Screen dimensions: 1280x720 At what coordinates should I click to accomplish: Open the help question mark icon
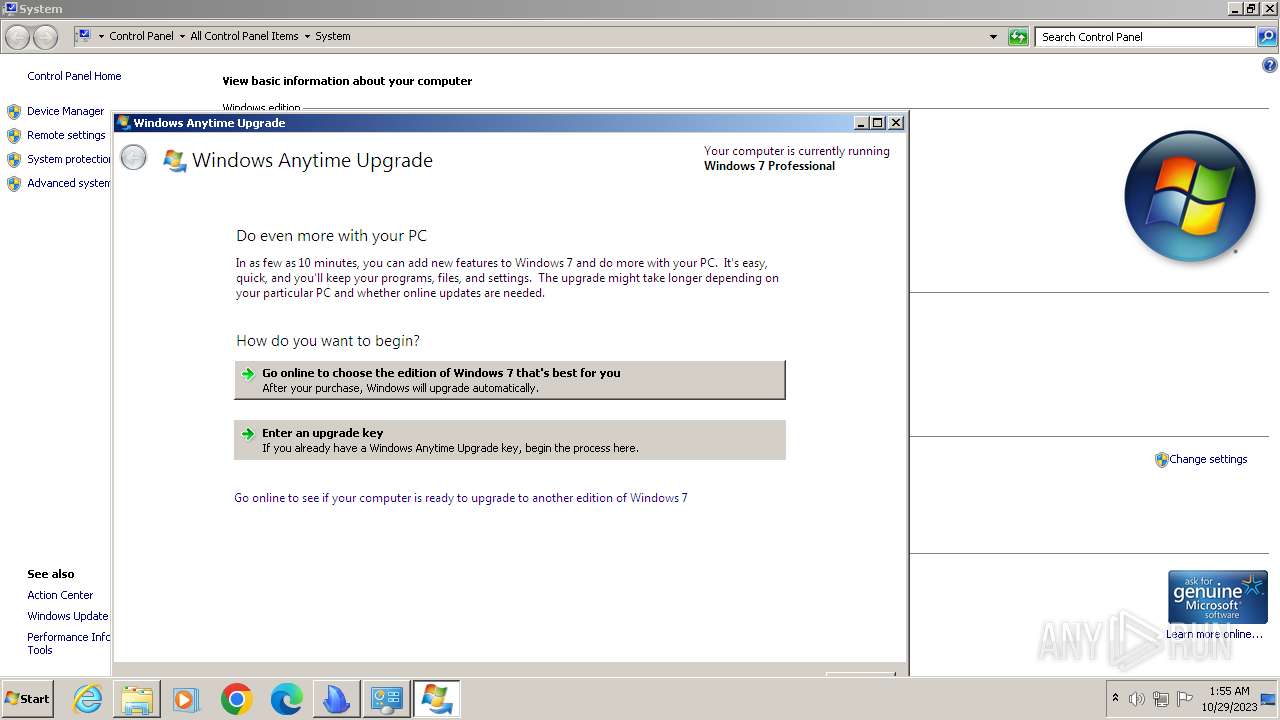coord(1269,66)
